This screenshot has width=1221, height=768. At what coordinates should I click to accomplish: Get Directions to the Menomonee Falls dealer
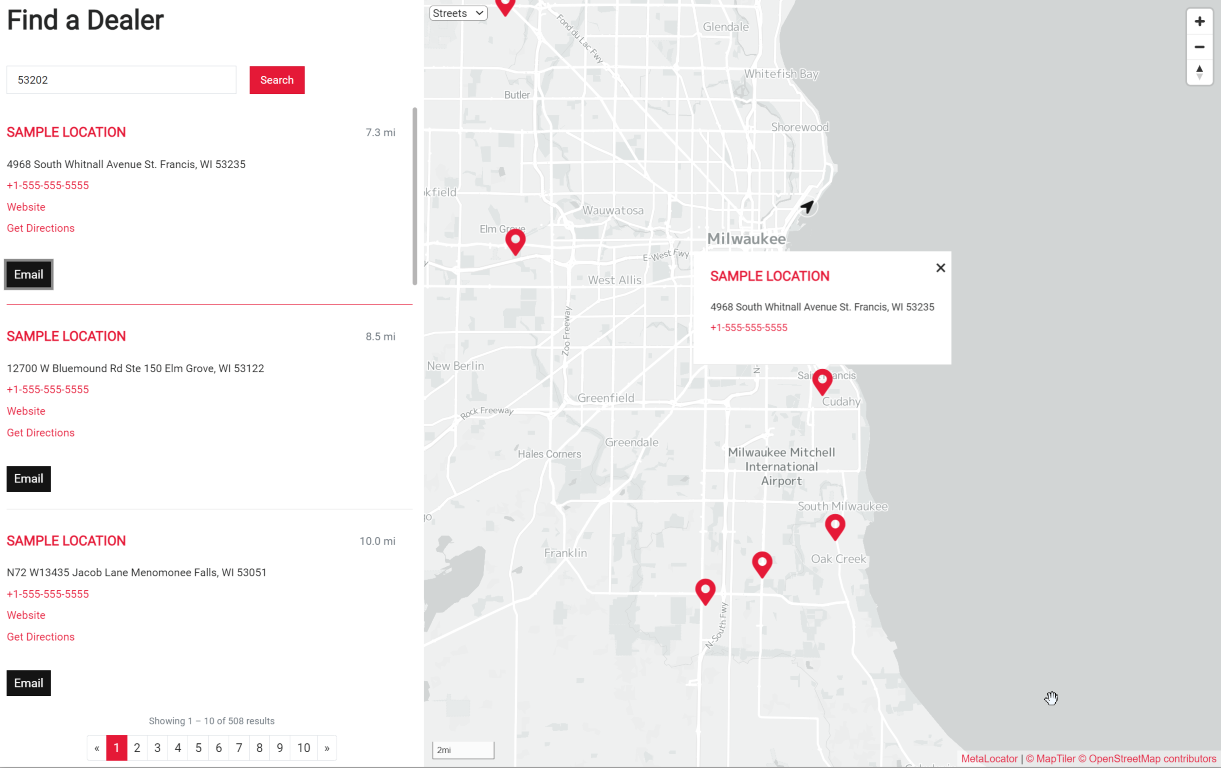(40, 636)
